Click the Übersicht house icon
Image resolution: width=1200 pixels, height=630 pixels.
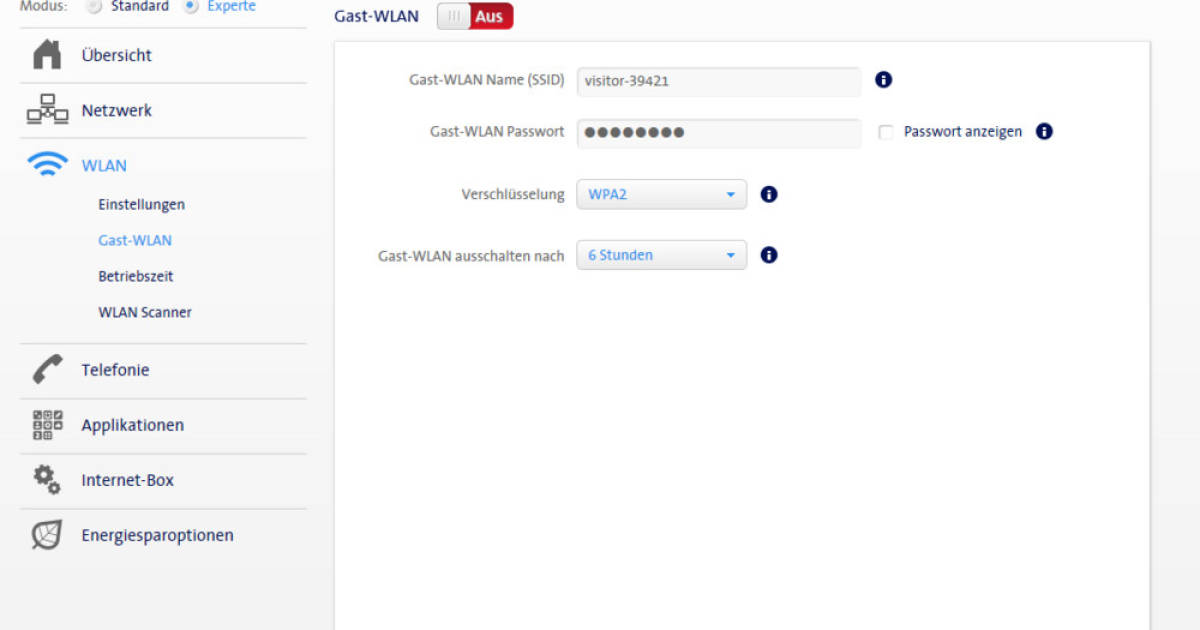(x=47, y=55)
